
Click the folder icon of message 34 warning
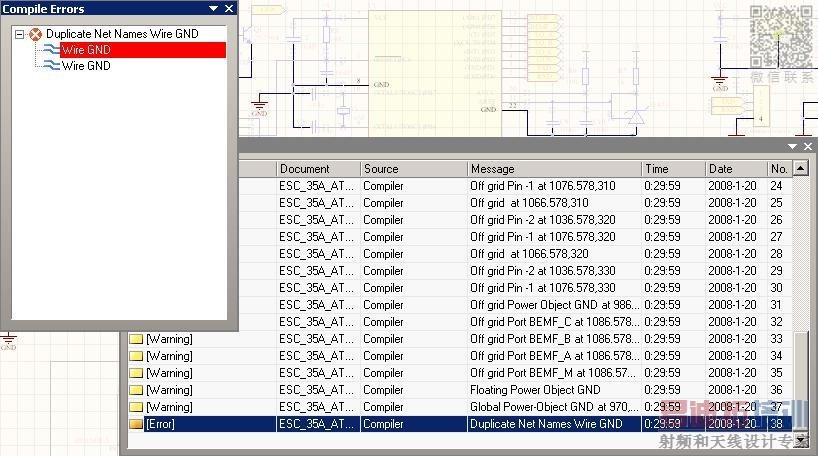[136, 356]
